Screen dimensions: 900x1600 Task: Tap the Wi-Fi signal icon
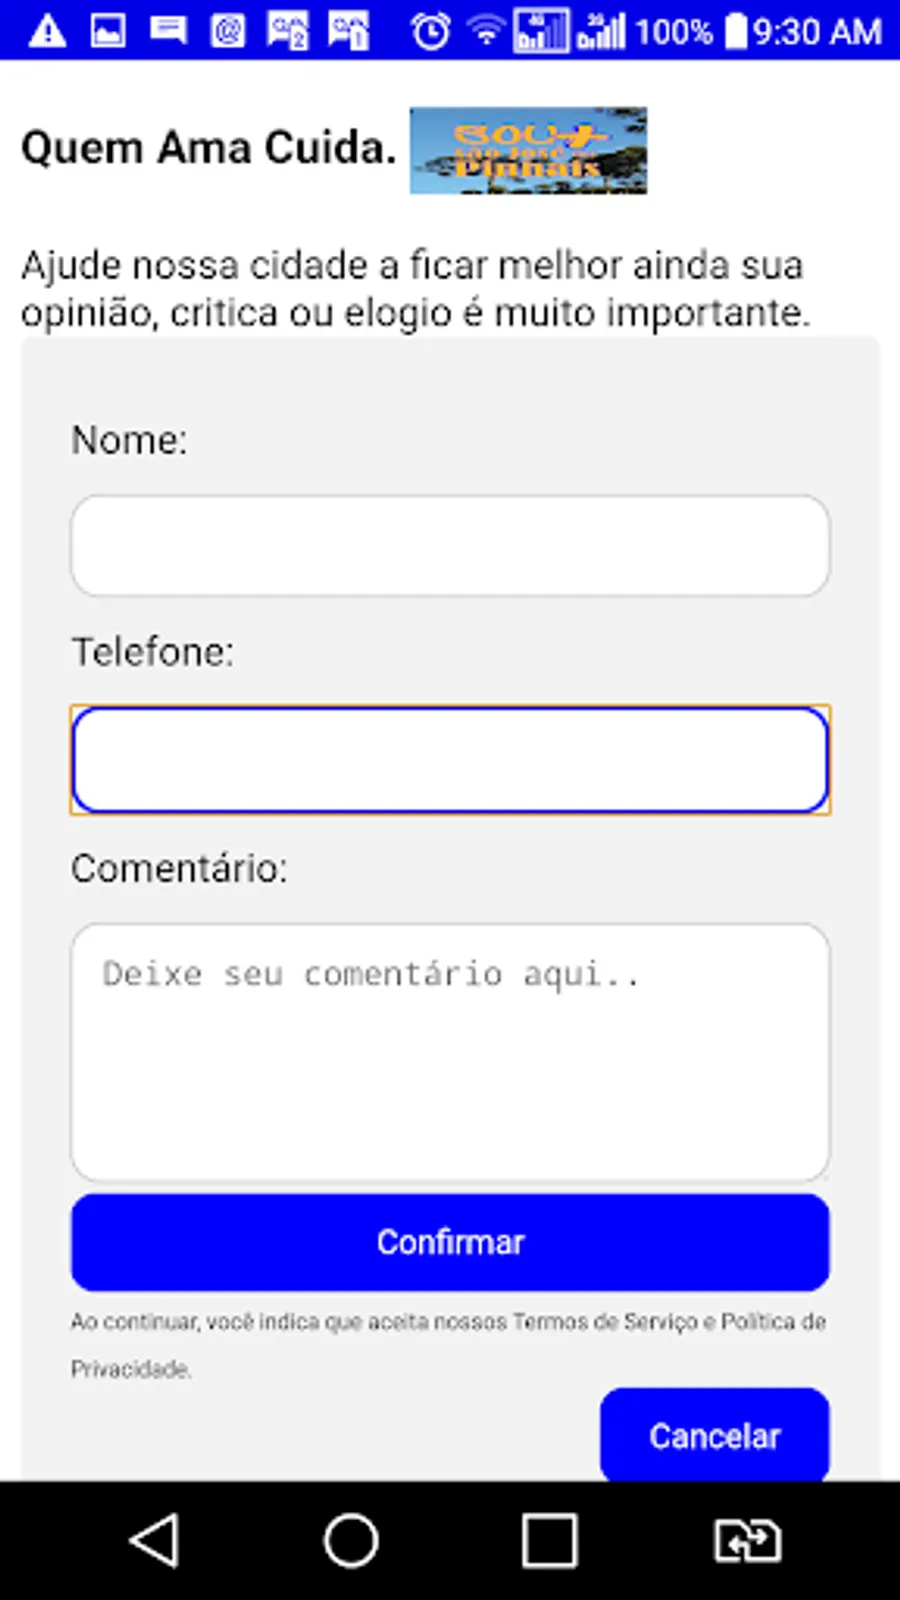487,31
